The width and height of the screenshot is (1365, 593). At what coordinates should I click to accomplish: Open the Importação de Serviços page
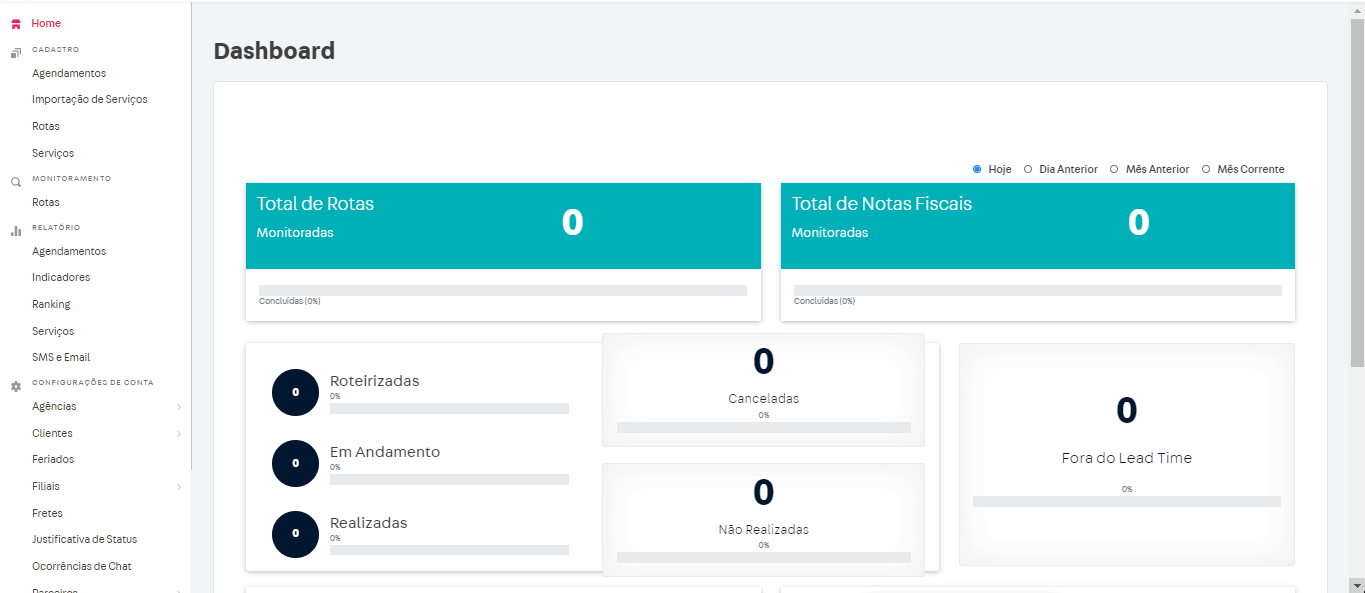point(89,99)
